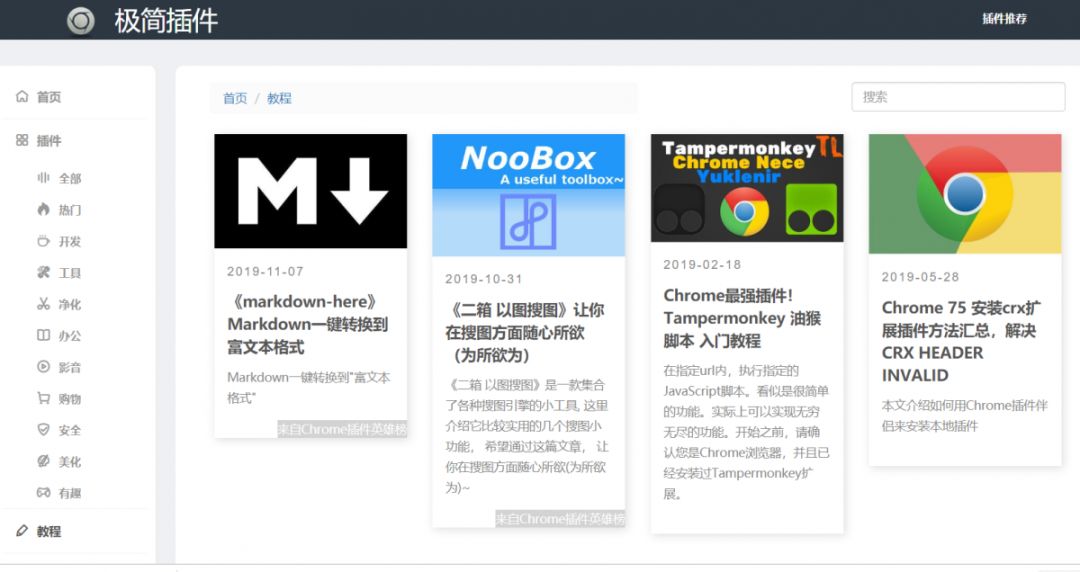1080x572 pixels.
Task: Choose the 安全 category label
Action: [x=70, y=430]
